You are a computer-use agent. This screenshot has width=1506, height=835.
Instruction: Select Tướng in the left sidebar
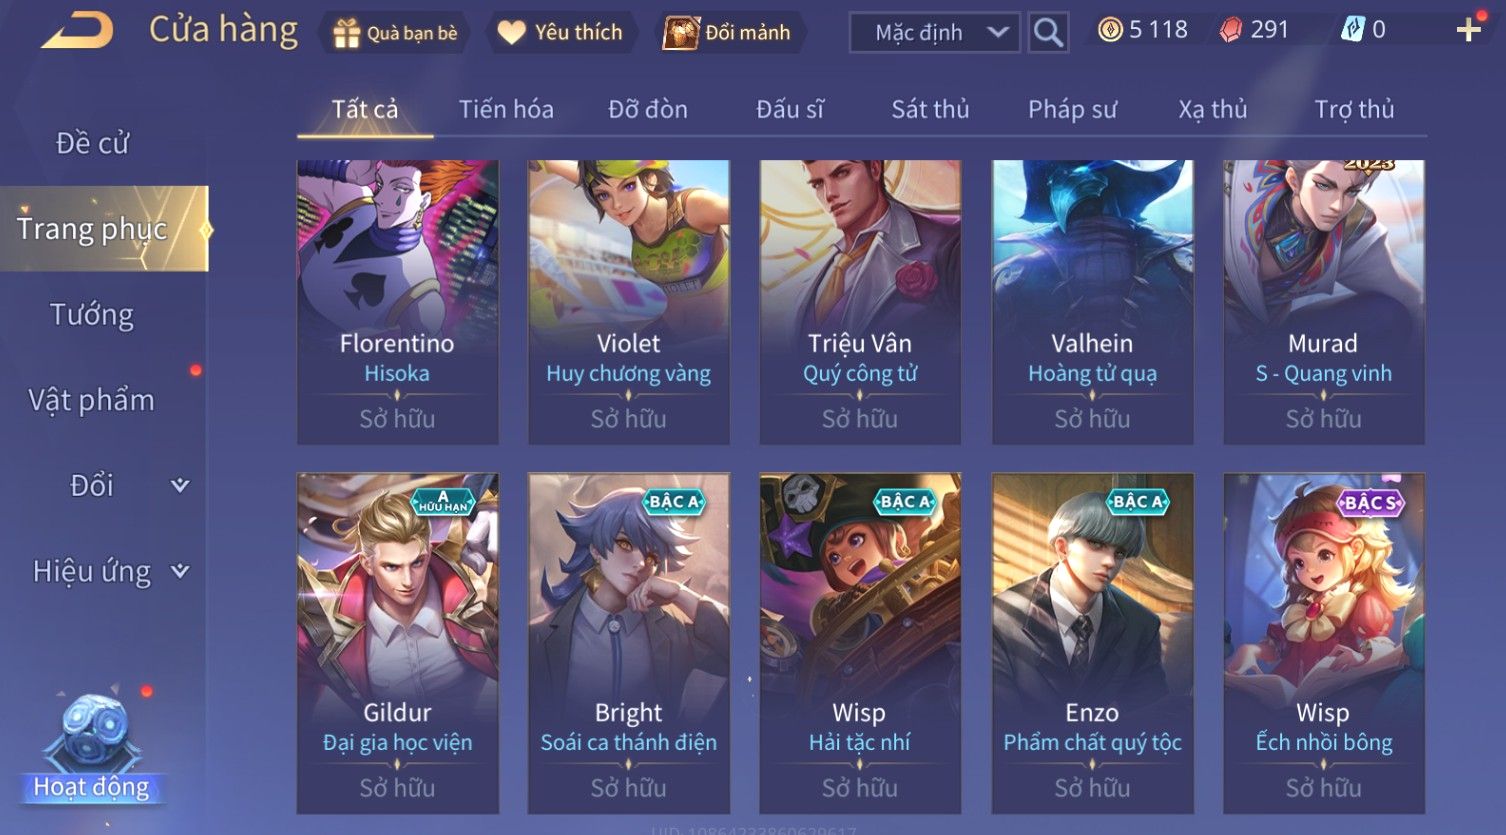click(x=92, y=315)
